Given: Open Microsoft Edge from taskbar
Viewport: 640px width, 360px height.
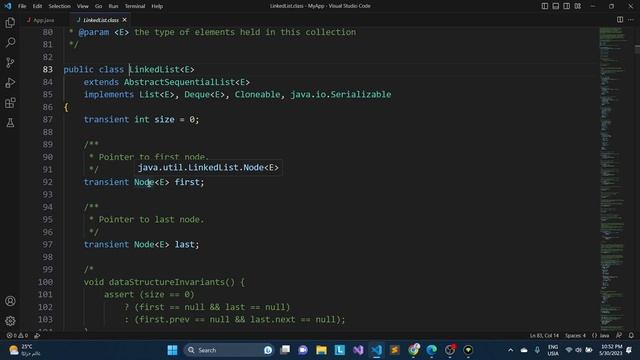Looking at the screenshot, I should pos(431,350).
